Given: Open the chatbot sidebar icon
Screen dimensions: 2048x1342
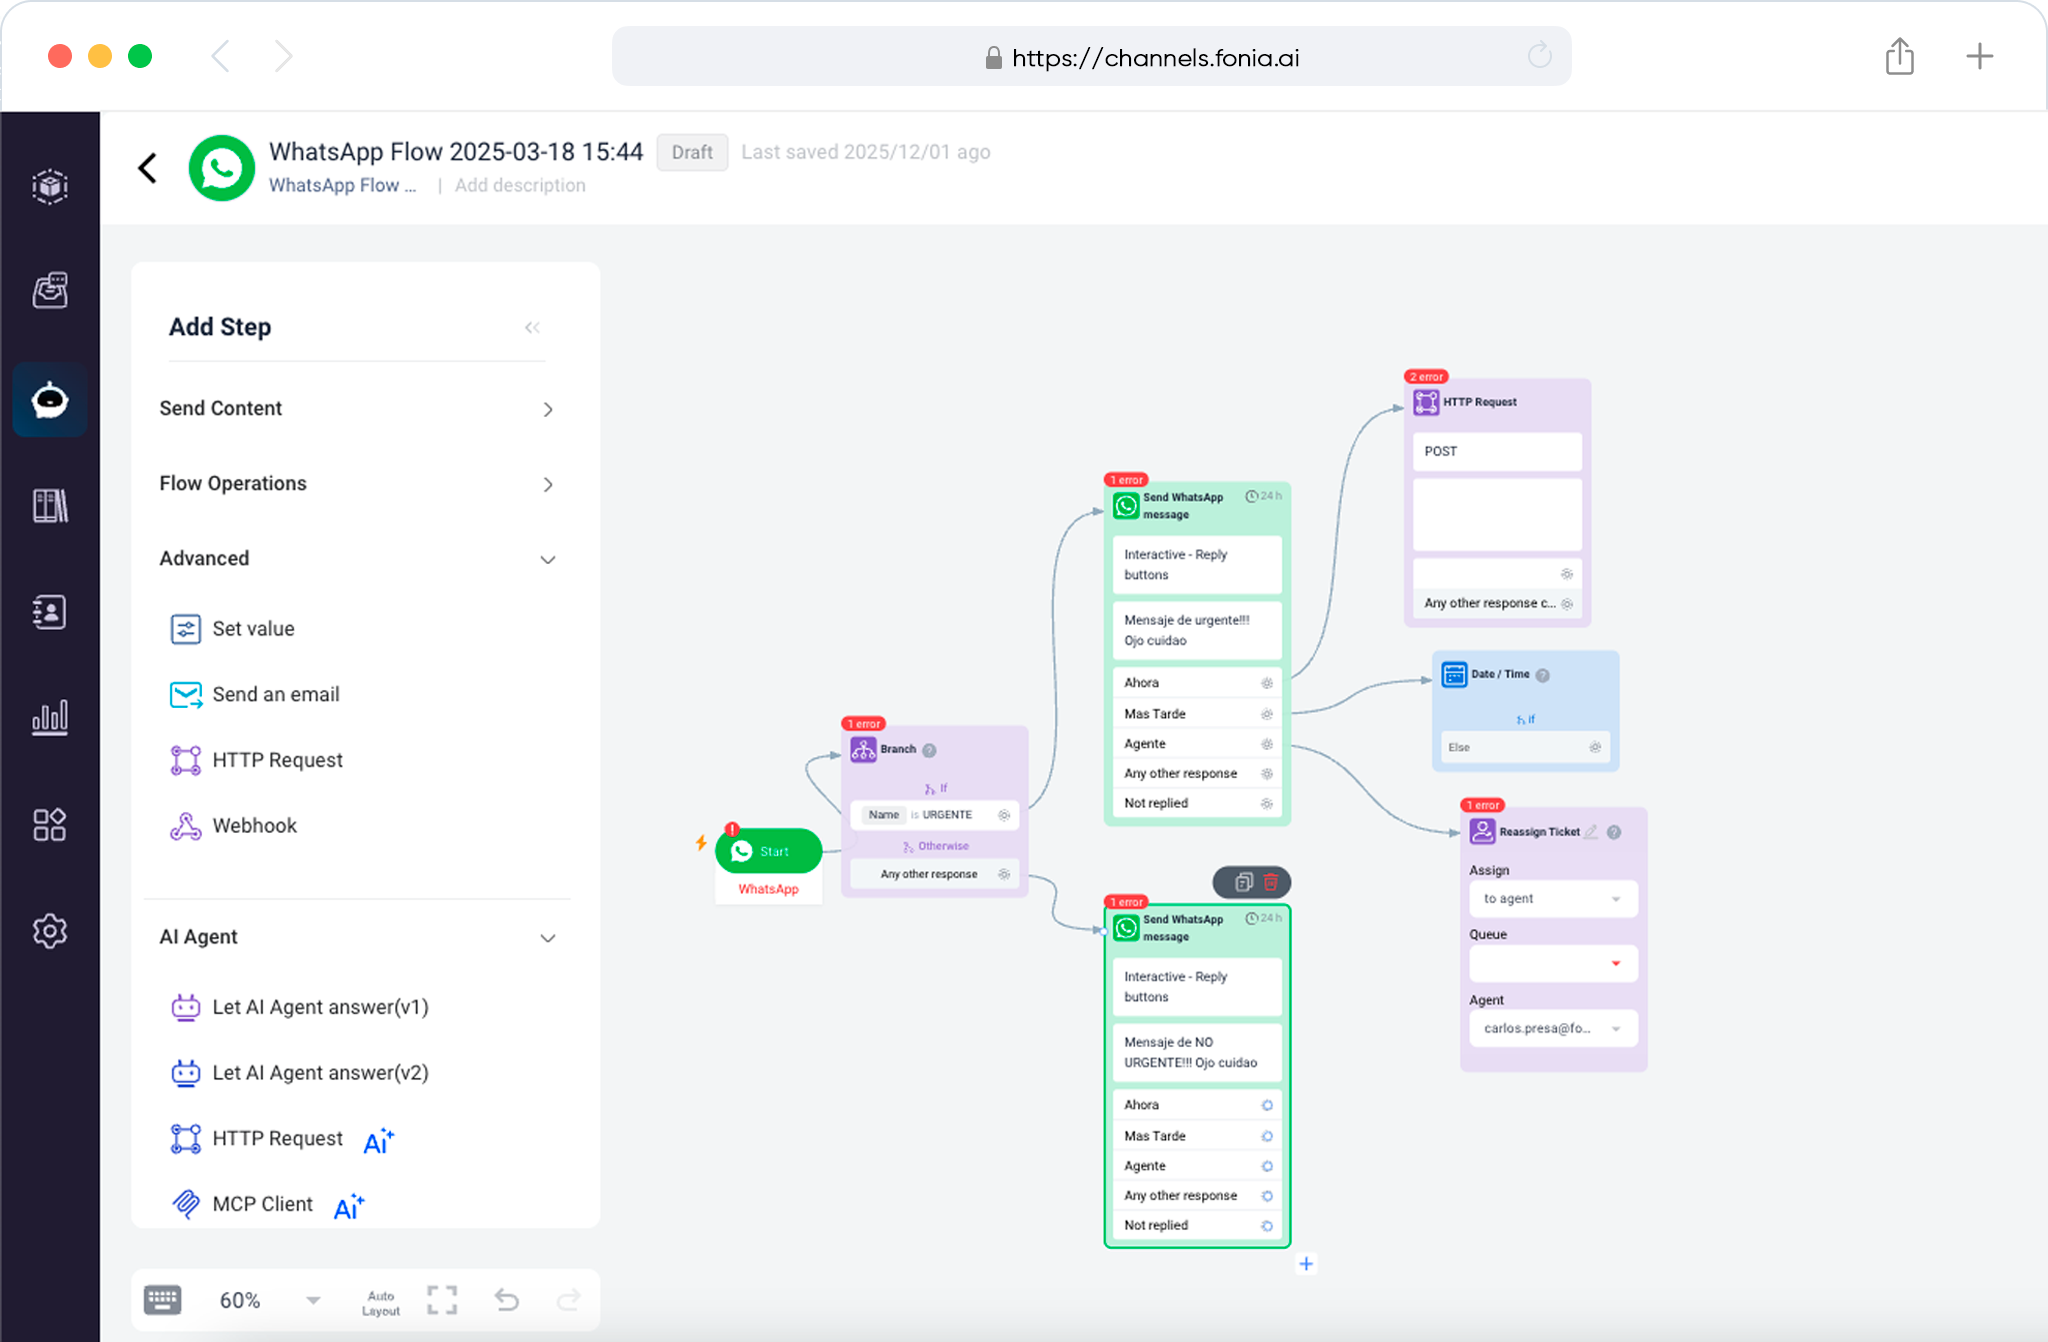Looking at the screenshot, I should coord(50,400).
